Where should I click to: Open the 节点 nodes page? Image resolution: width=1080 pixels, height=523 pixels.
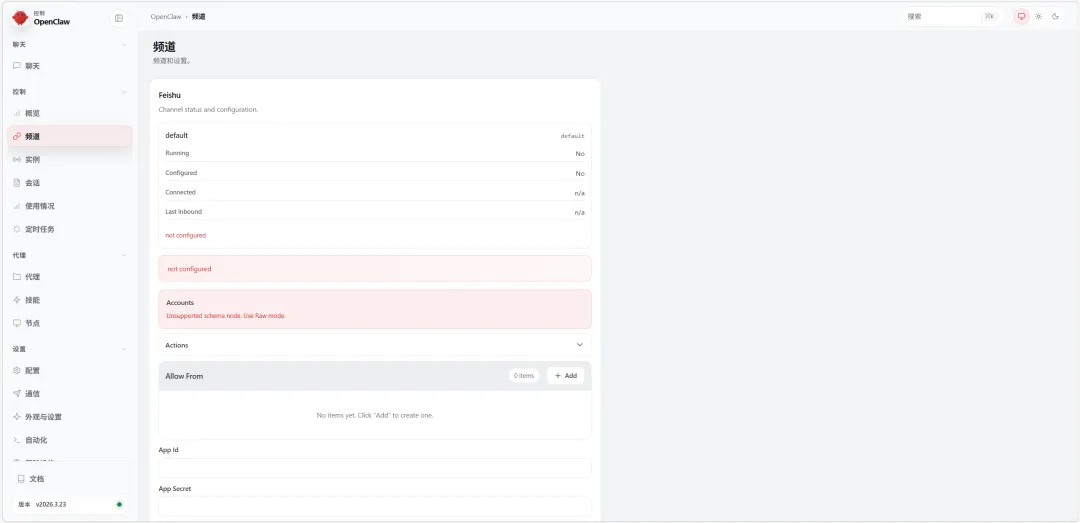(70, 323)
